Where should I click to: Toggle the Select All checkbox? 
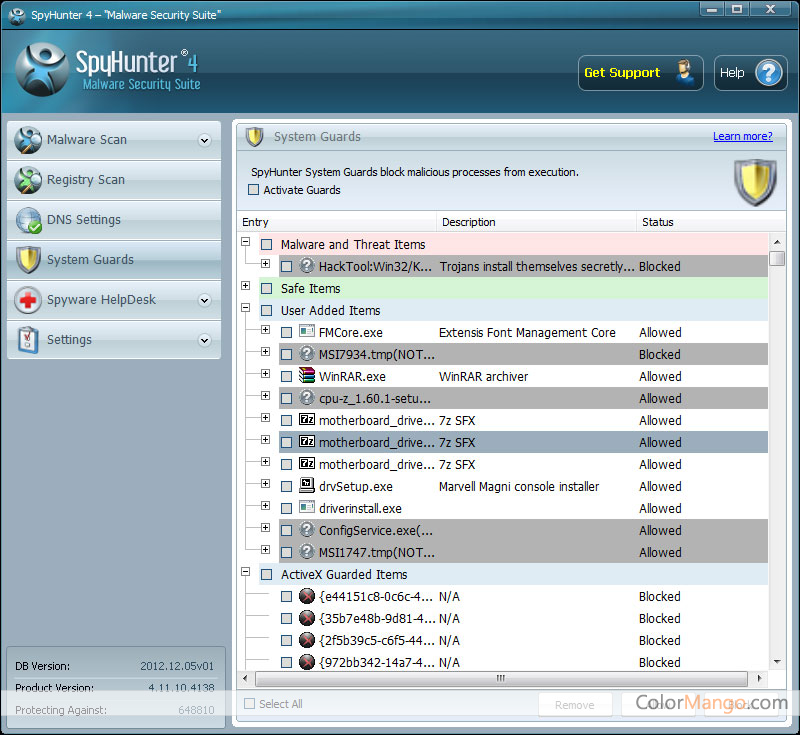coord(249,704)
